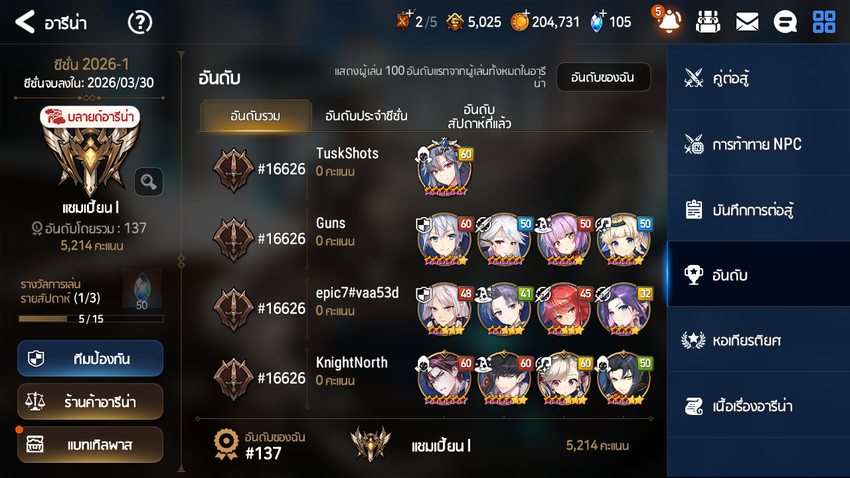The height and width of the screenshot is (478, 850).
Task: Switch to the อันดับสัปดาห์ที่แล้ว tab
Action: point(479,116)
